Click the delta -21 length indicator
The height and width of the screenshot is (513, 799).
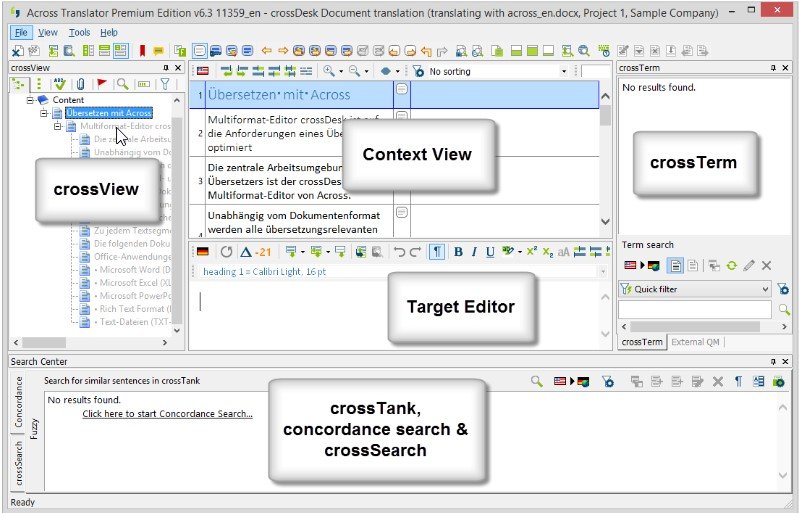[256, 252]
